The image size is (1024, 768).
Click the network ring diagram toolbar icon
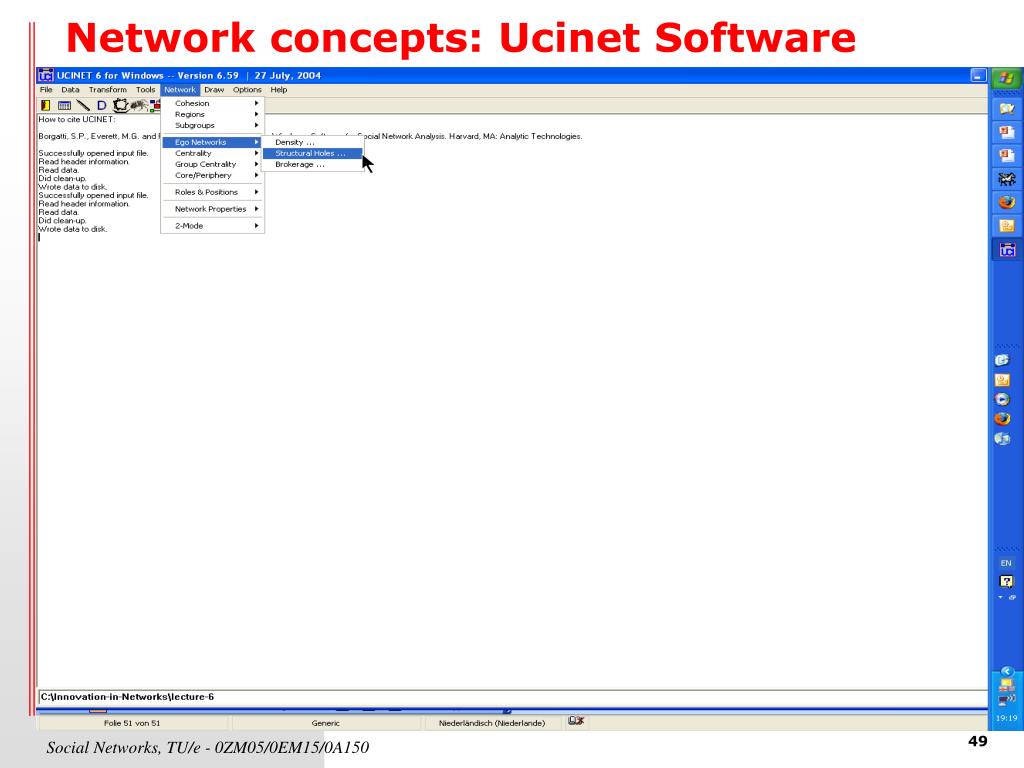pos(120,105)
